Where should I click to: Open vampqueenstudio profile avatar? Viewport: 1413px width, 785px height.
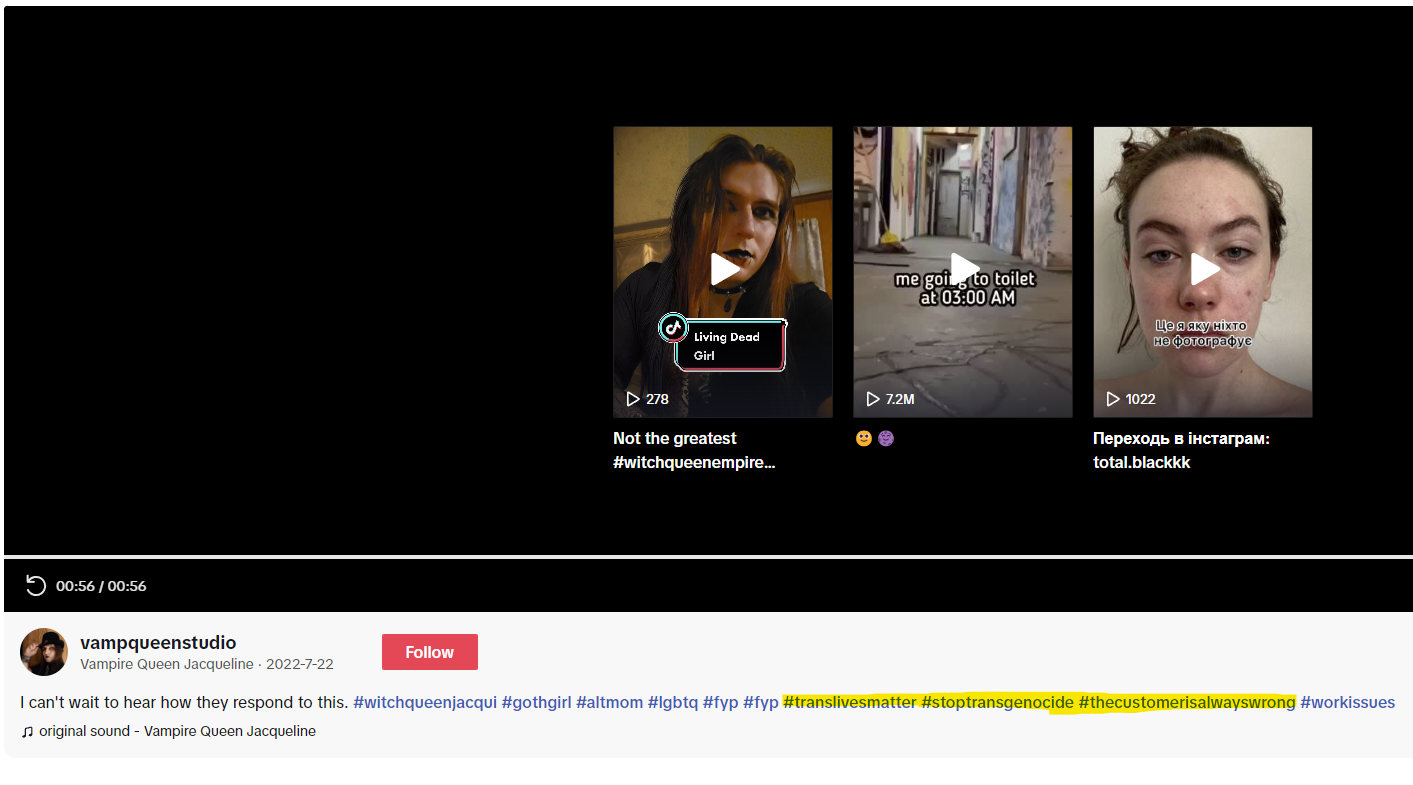[44, 652]
